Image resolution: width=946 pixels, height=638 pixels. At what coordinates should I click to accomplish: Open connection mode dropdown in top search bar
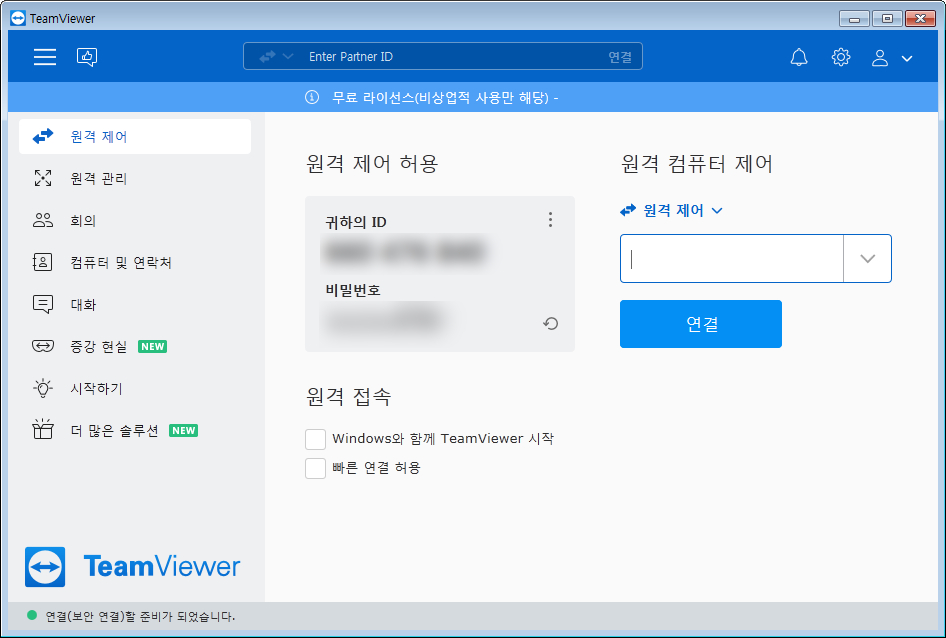click(x=276, y=57)
